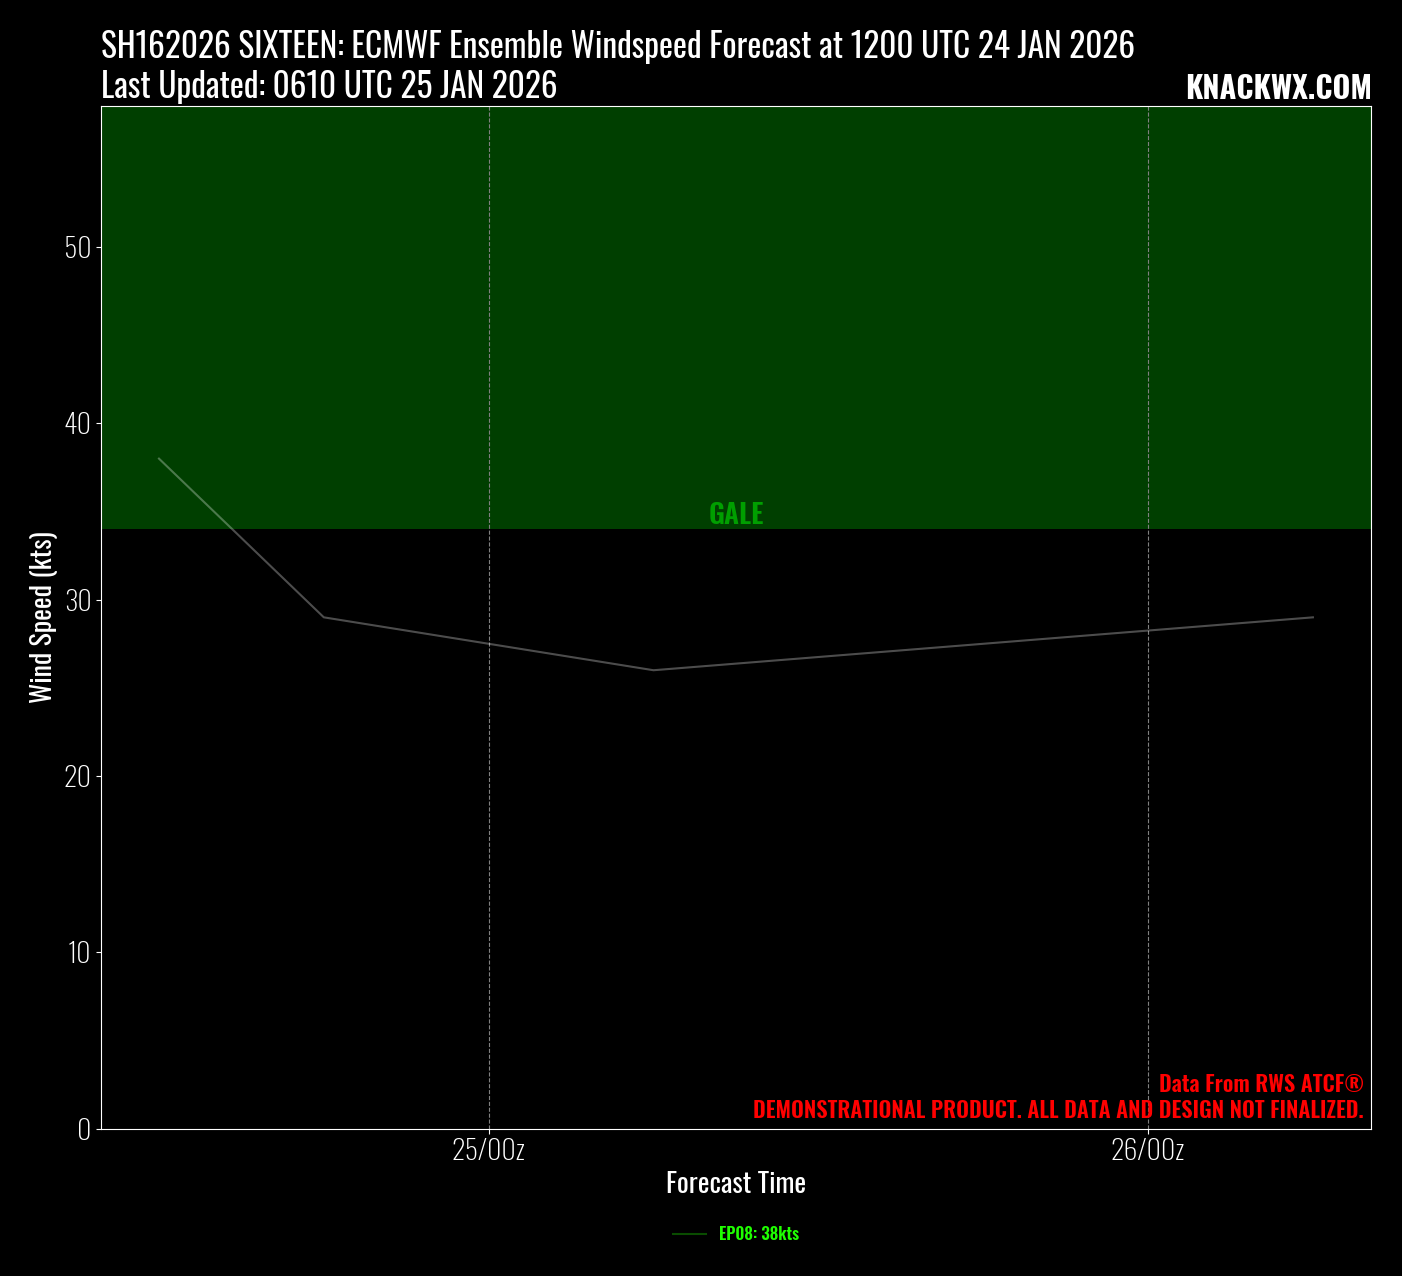Click the 0 knot y-axis tick label
This screenshot has height=1276, width=1402.
[x=84, y=1129]
